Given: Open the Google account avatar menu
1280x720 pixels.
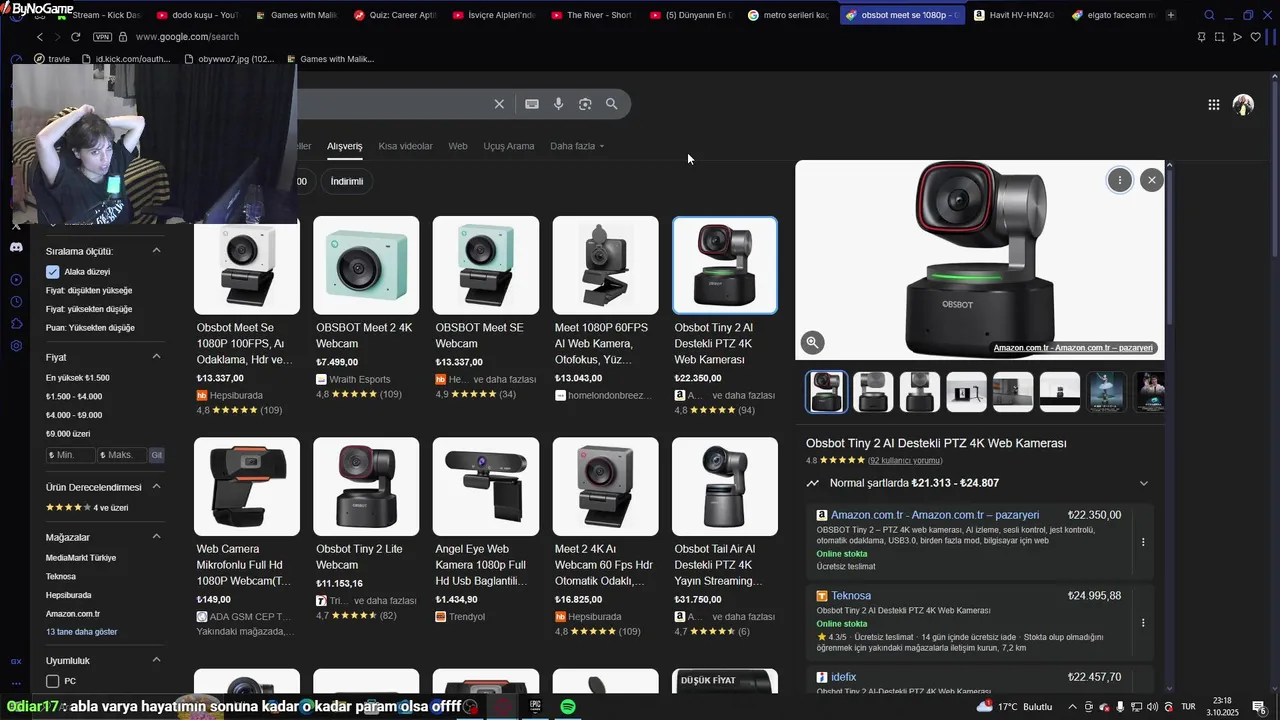Looking at the screenshot, I should coord(1243,104).
